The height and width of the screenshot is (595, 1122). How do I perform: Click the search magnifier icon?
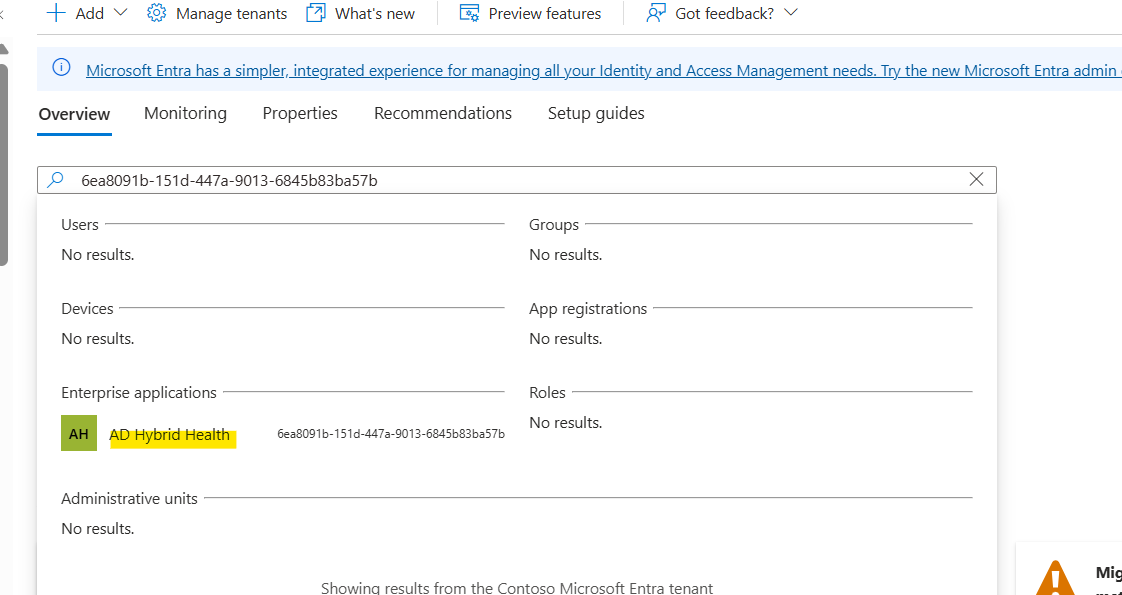(56, 180)
